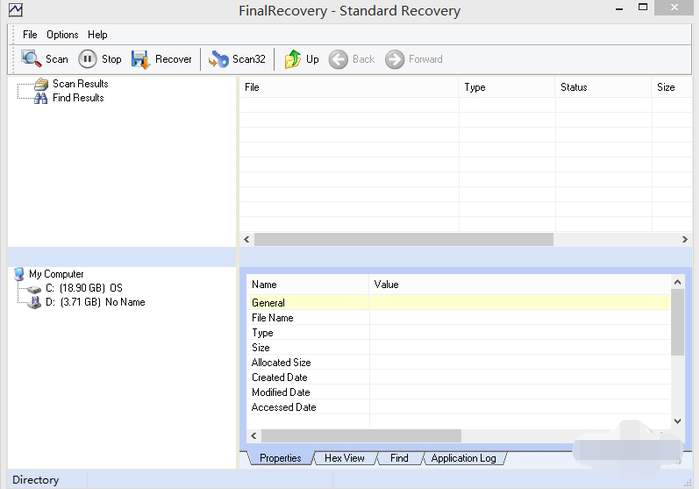Screen dimensions: 699x489
Task: Switch to the Find tab
Action: pos(399,458)
